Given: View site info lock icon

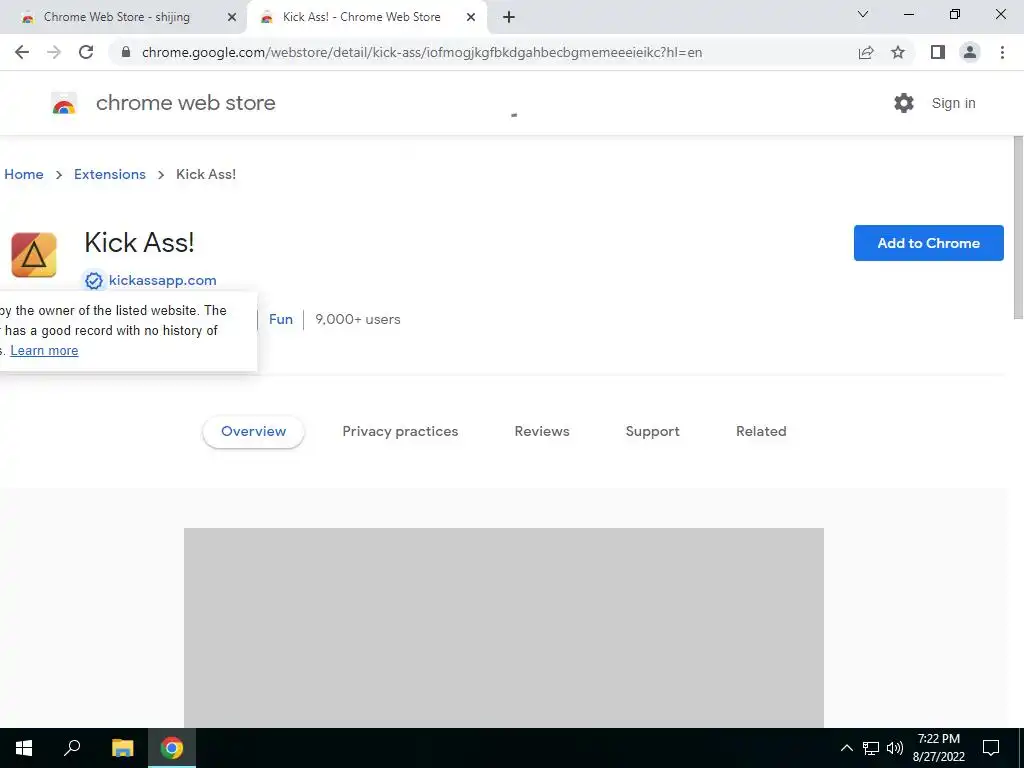Looking at the screenshot, I should [126, 52].
